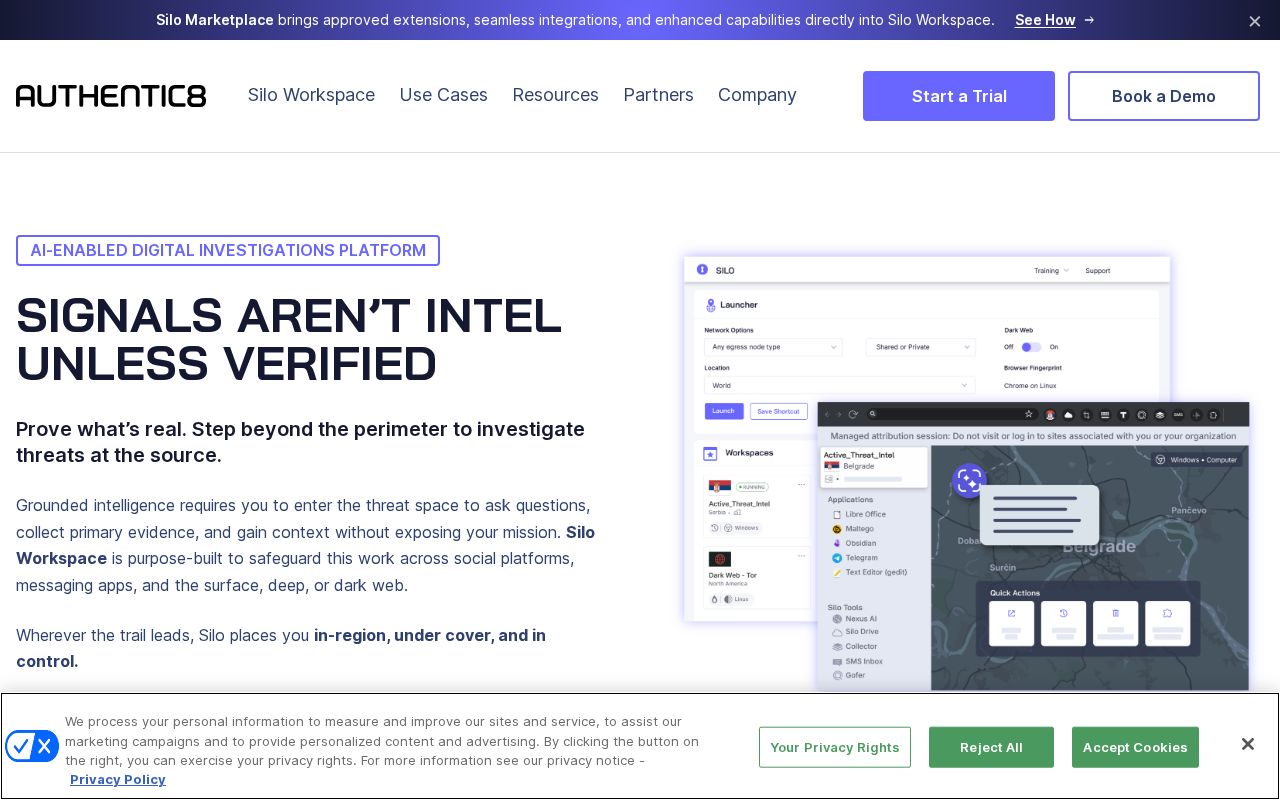Open the Silo Workspace menu
The height and width of the screenshot is (800, 1280).
311,95
